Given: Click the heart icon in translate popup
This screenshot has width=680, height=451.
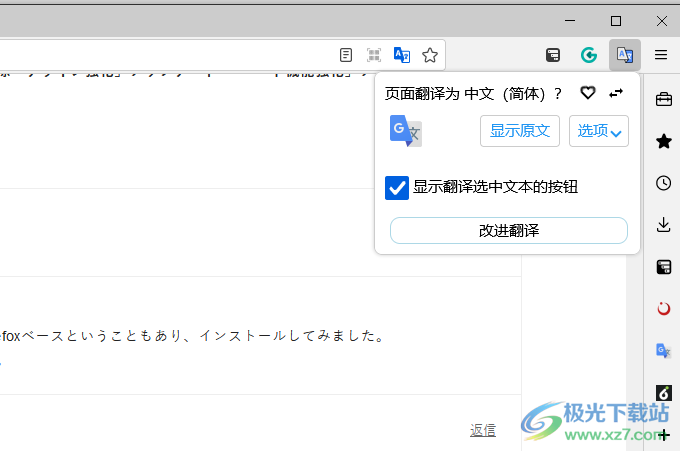Looking at the screenshot, I should tap(588, 93).
